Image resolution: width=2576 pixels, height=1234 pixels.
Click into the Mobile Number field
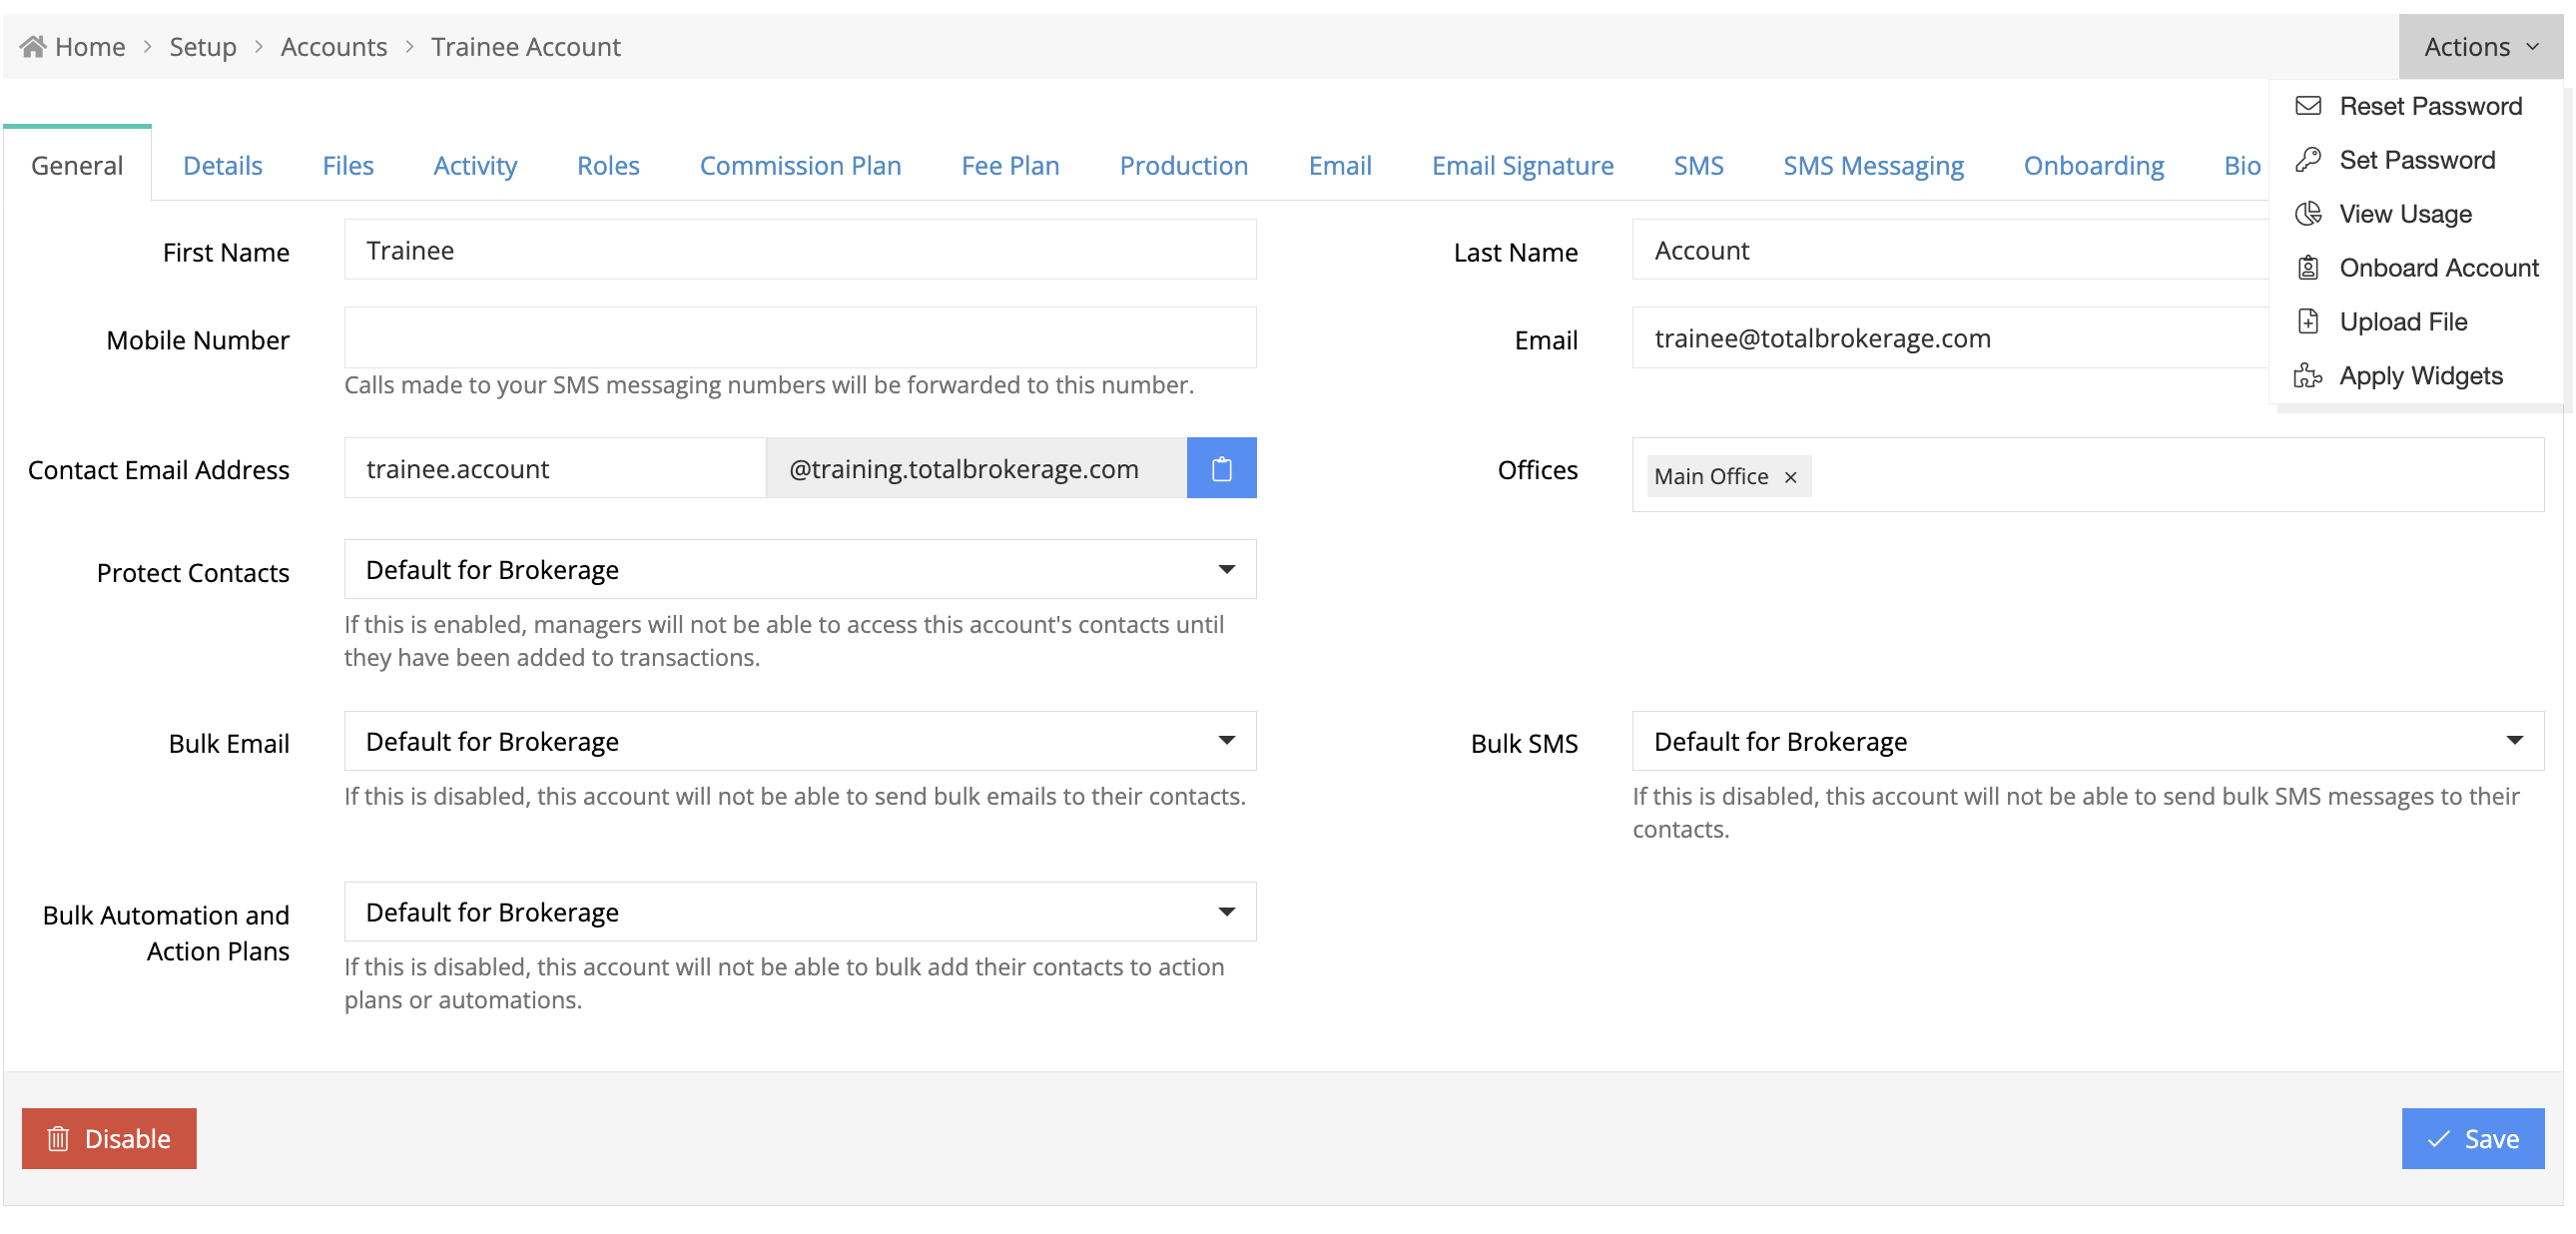800,338
